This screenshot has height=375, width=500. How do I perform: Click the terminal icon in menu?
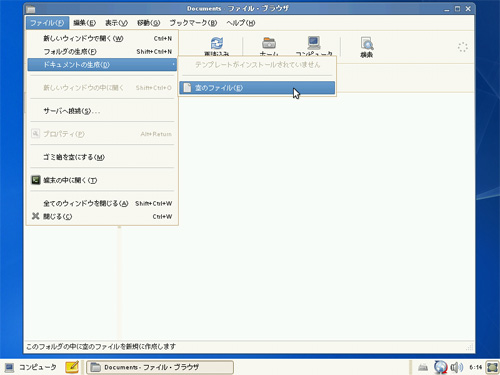[36, 180]
